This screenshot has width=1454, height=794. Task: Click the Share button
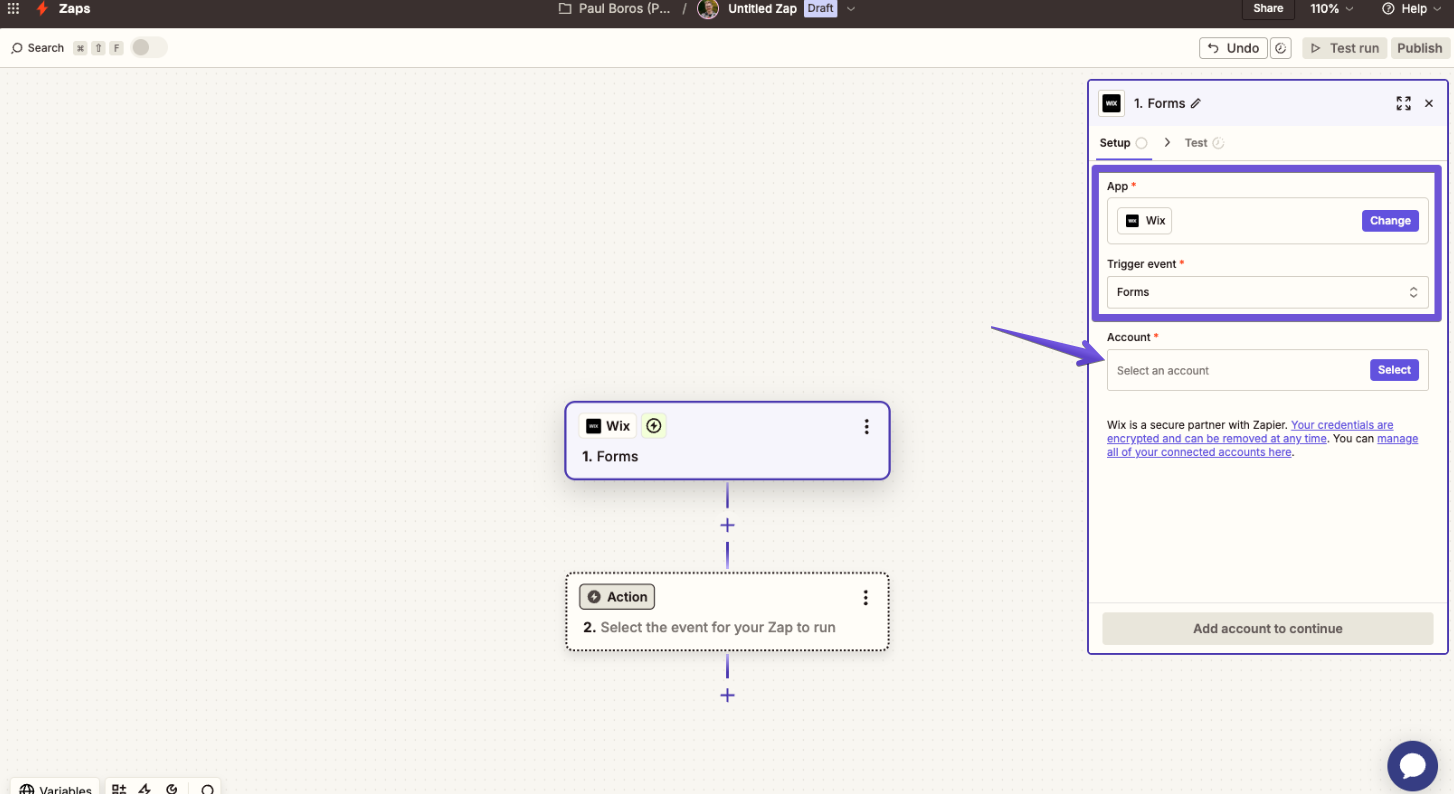[1268, 8]
